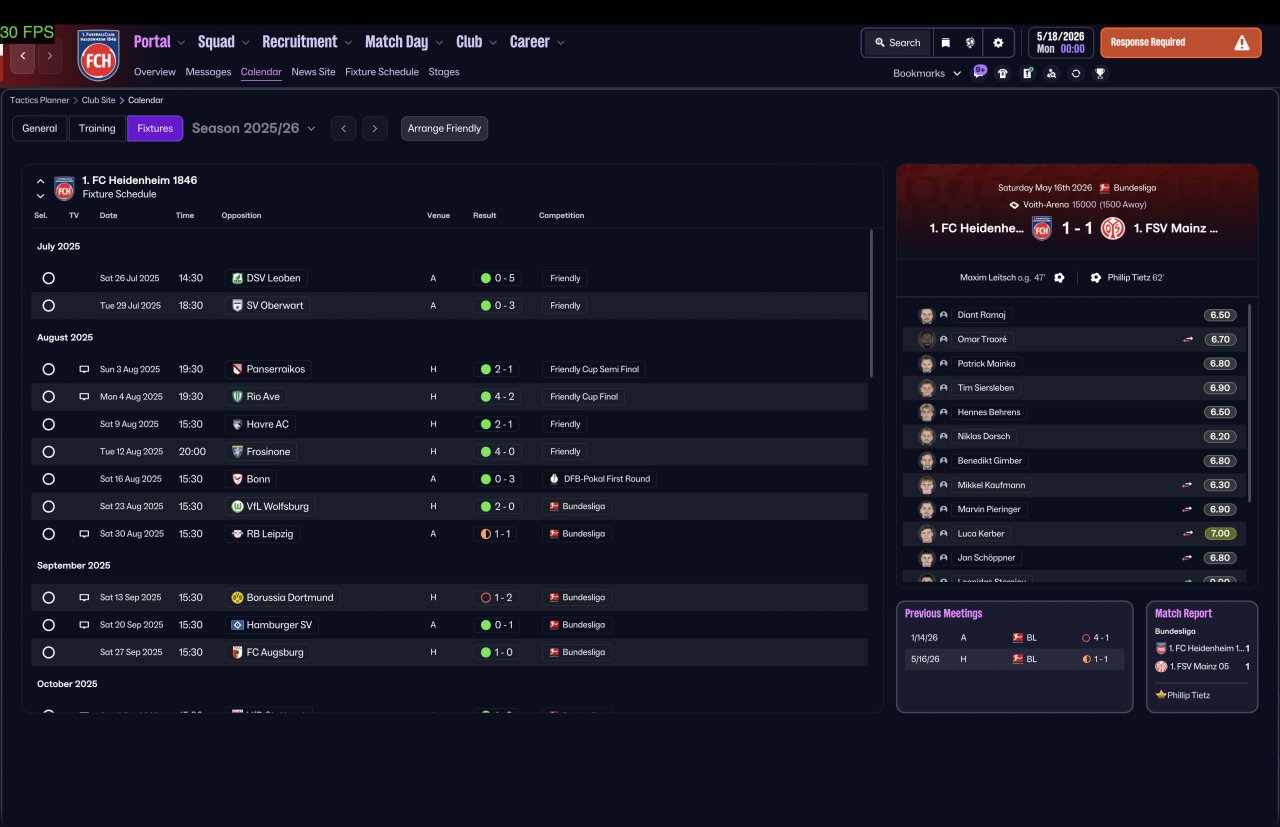The height and width of the screenshot is (827, 1280).
Task: Click the 1 - 2 result against Borussia Dortmund
Action: (x=497, y=598)
